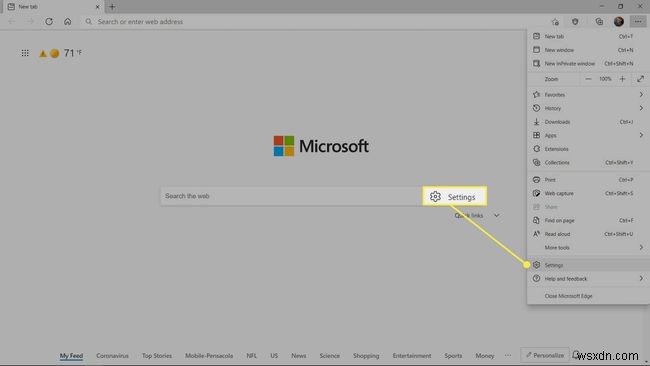Screen dimensions: 650x366
Task: View the 71°F weather widget
Action: 61,53
